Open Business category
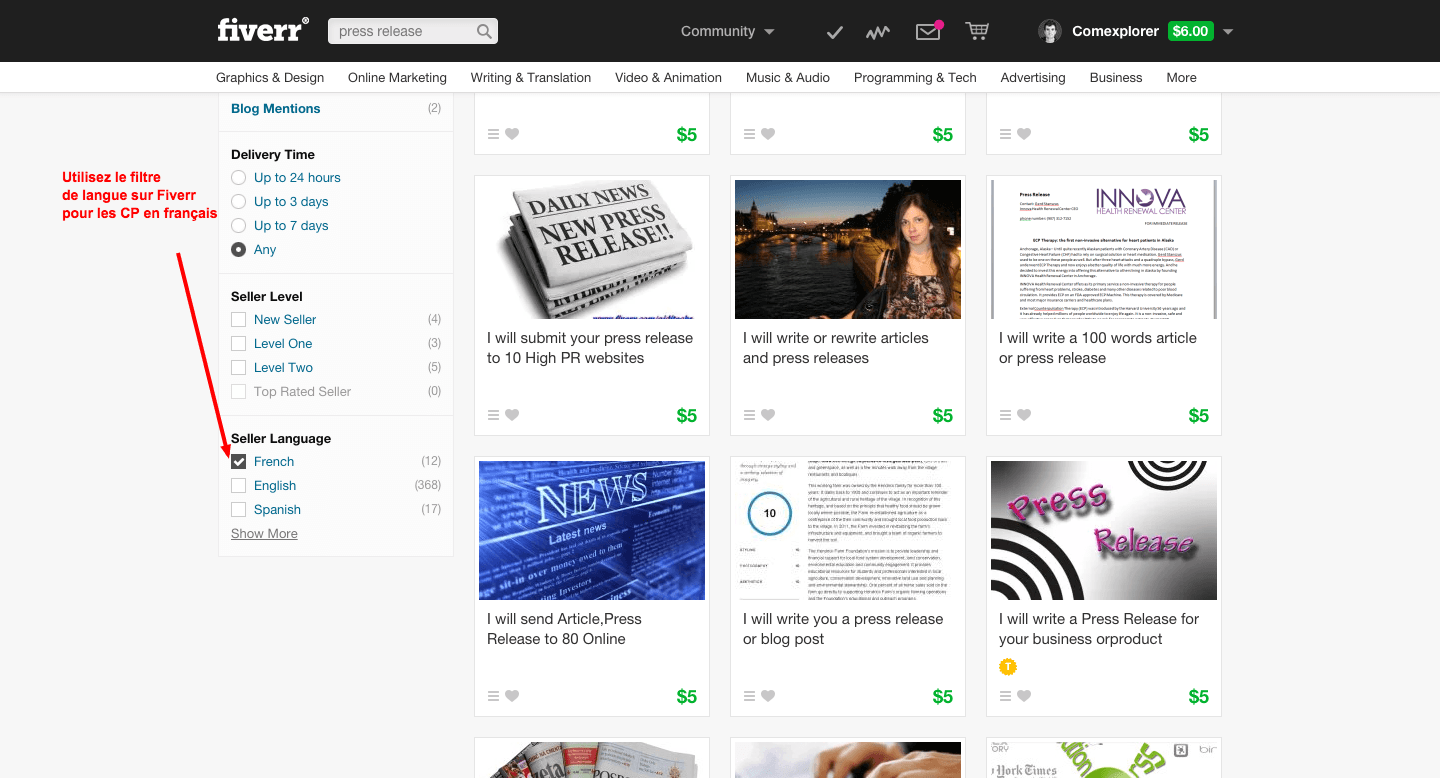The width and height of the screenshot is (1440, 778). (1116, 77)
